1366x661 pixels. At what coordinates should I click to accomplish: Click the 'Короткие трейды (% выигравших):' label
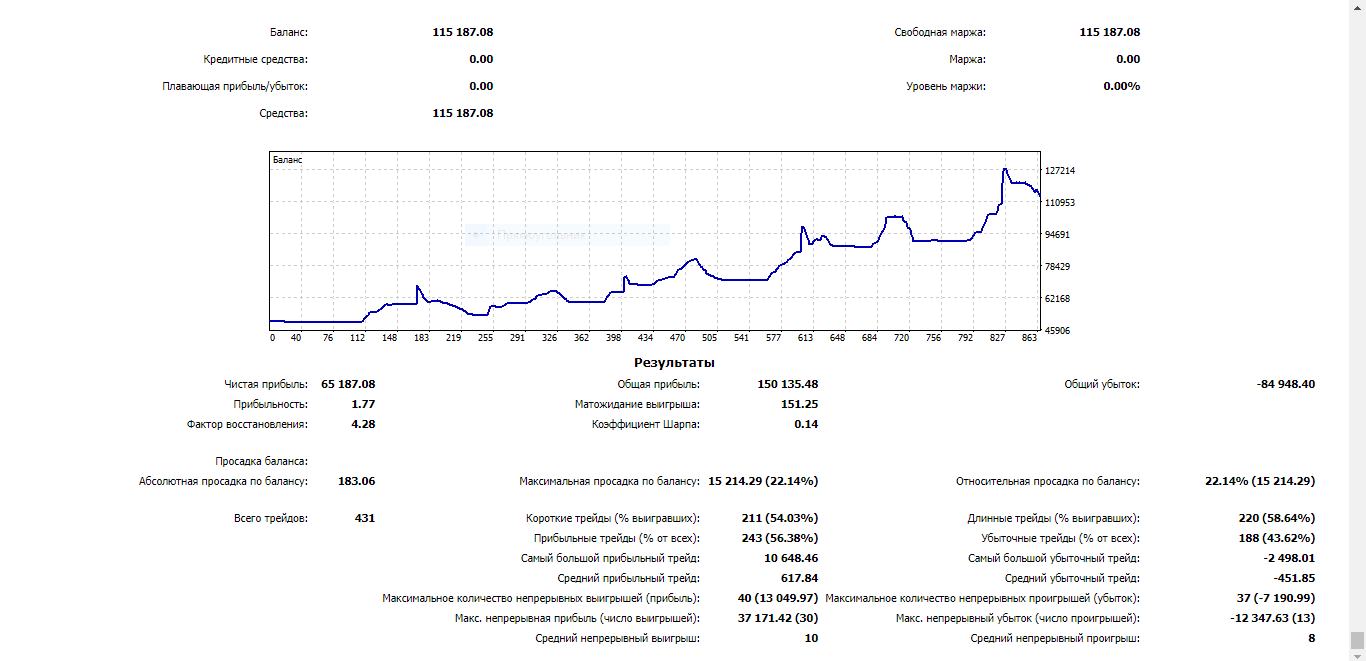(x=613, y=518)
